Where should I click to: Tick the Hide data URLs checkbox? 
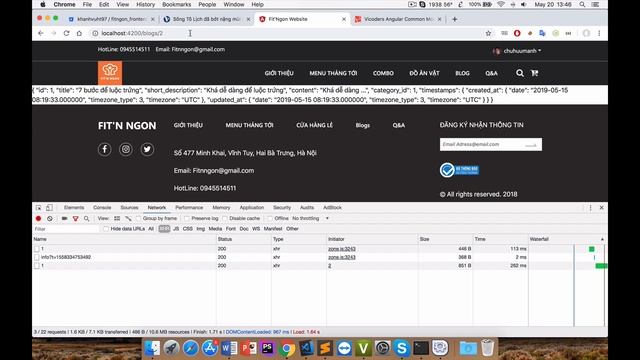click(106, 229)
